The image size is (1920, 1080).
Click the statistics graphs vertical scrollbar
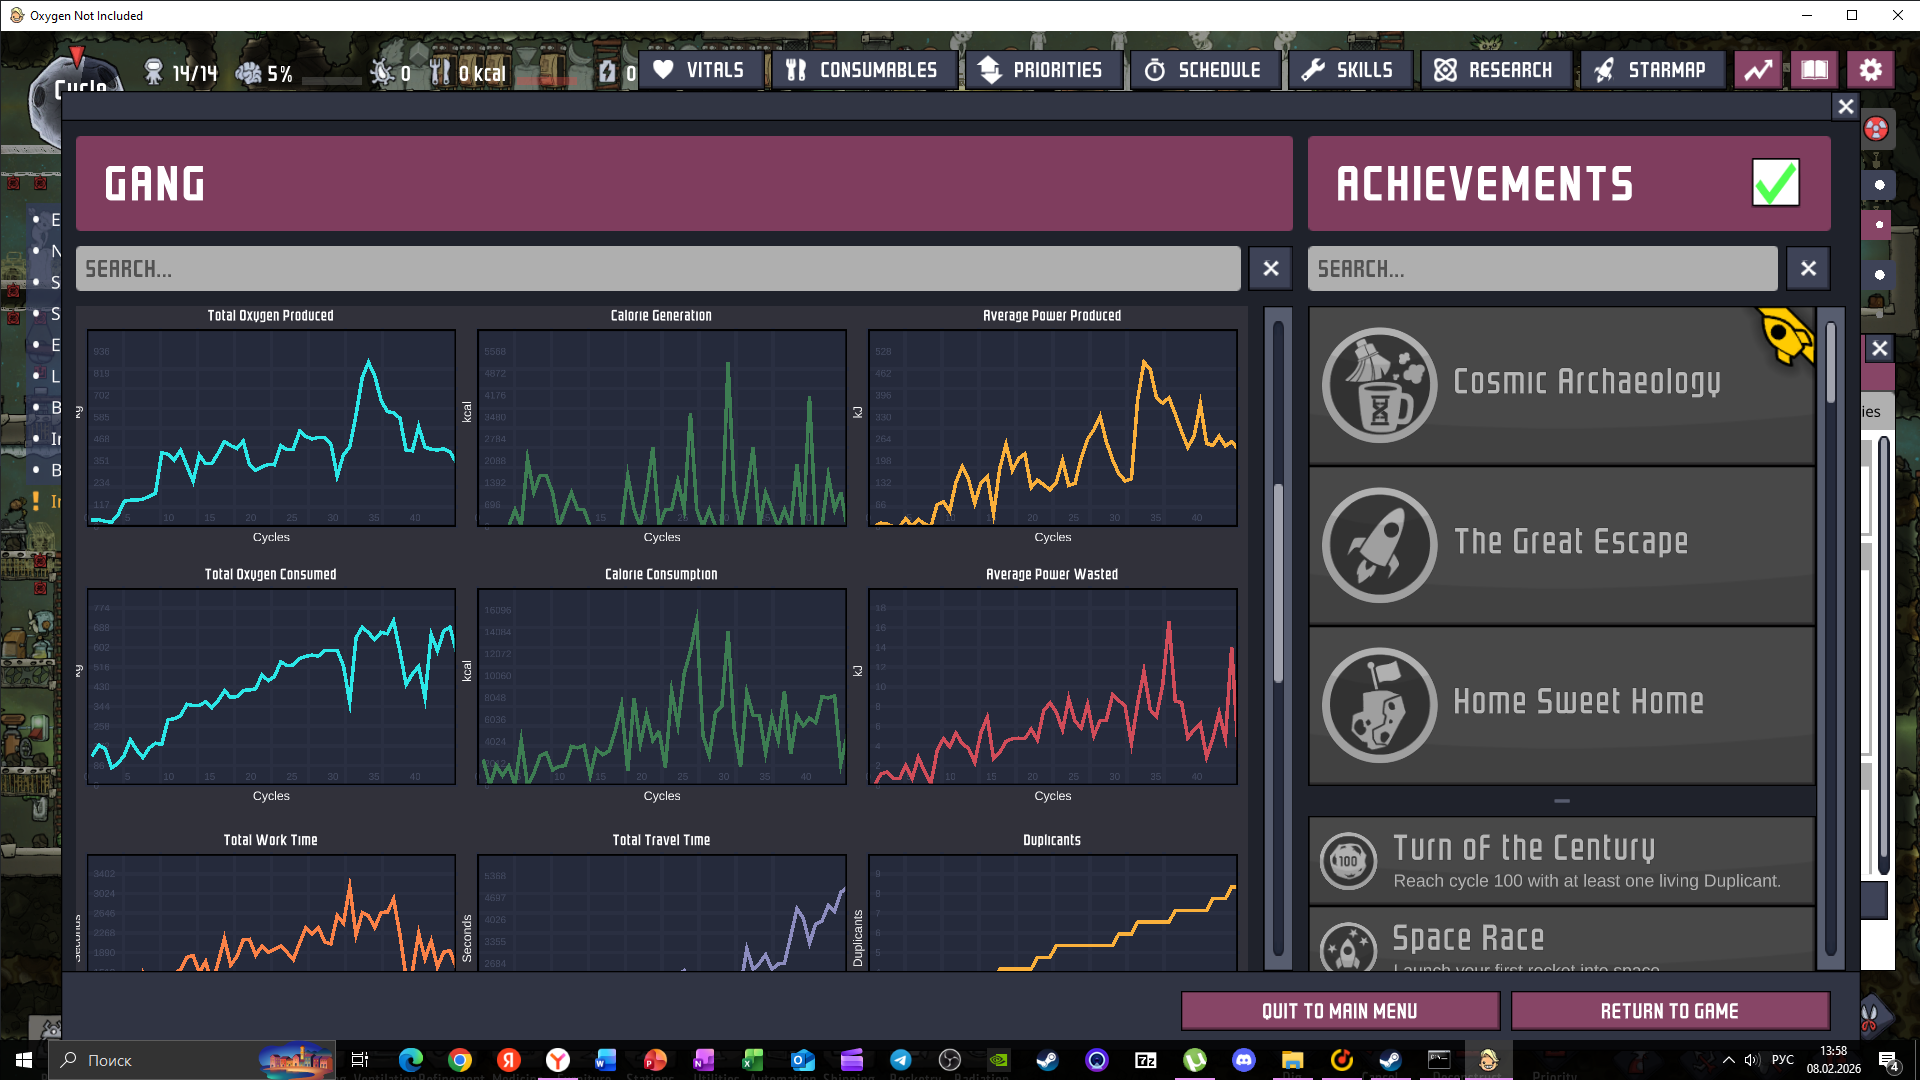point(1278,580)
